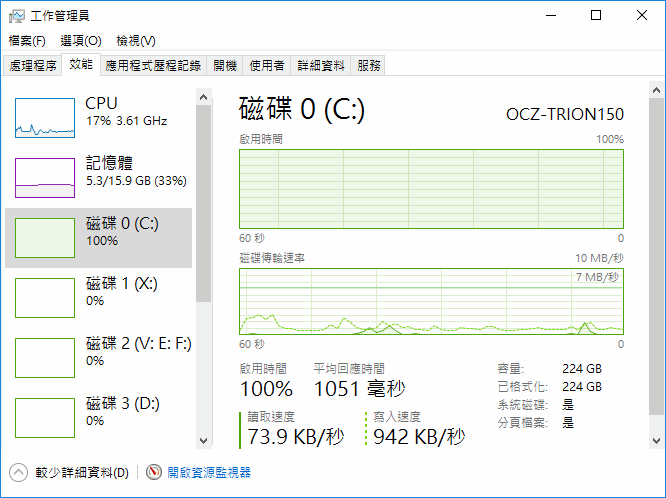
Task: Open the 檢視(V) menu
Action: tap(136, 41)
